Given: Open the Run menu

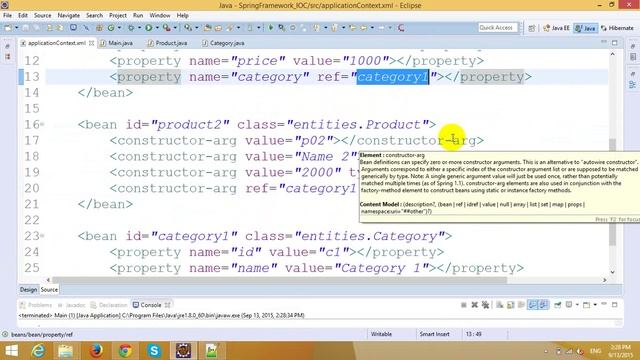Looking at the screenshot, I should tap(138, 16).
